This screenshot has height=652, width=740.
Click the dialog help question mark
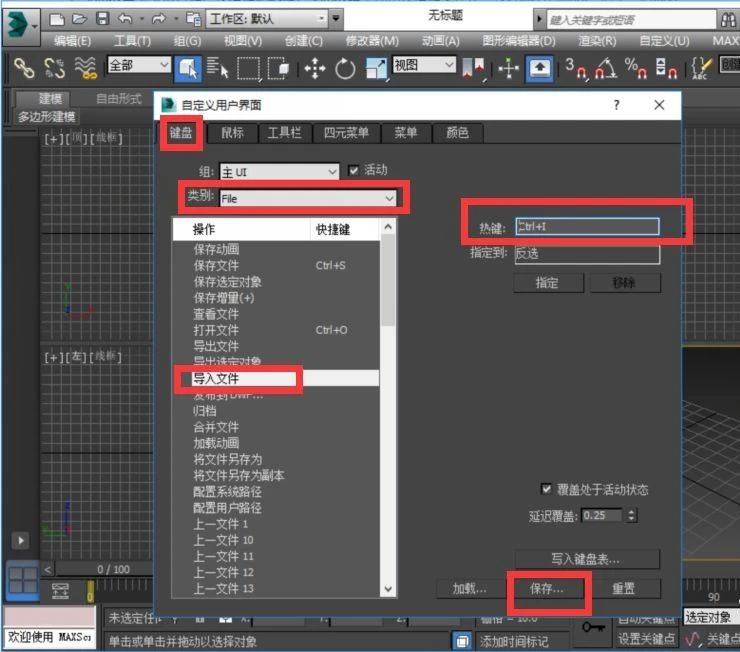(x=616, y=105)
